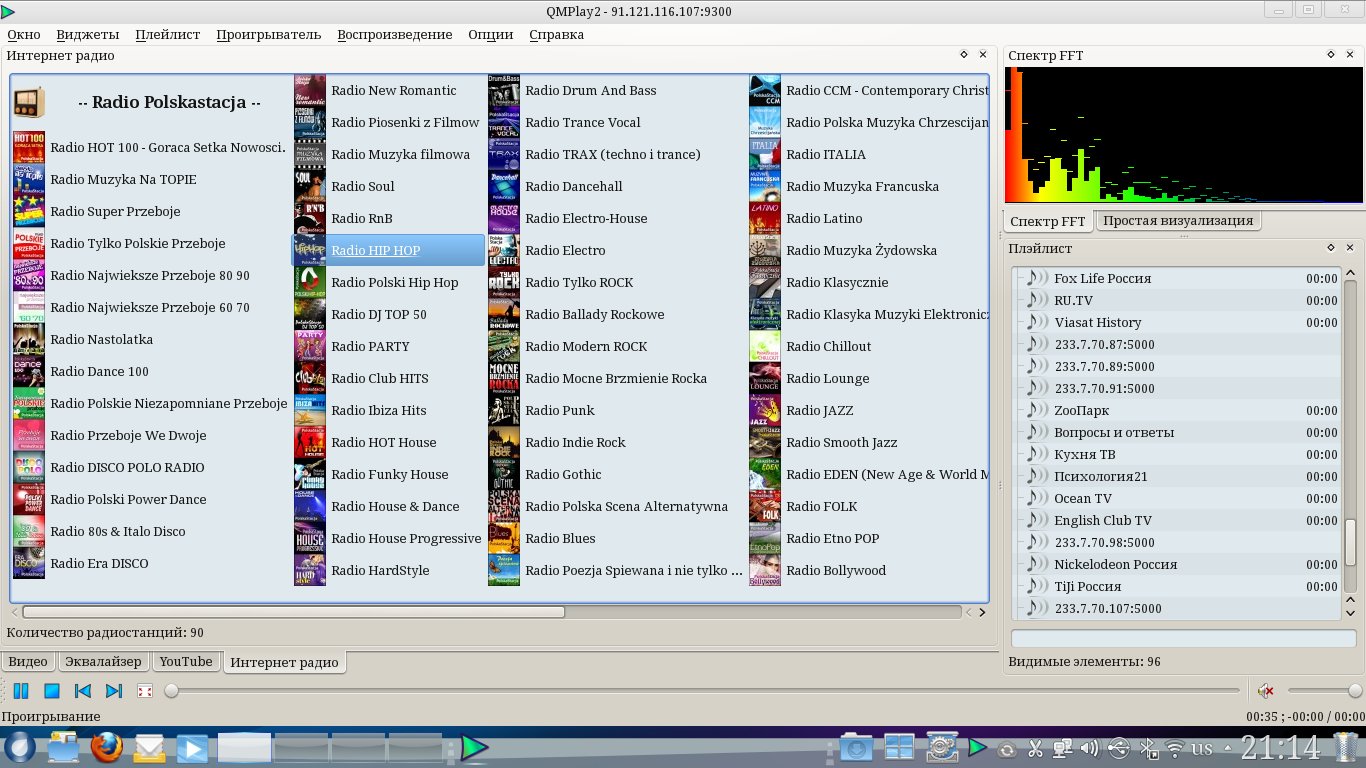Select Radio Dance 100 icon
The image size is (1366, 768).
point(29,371)
